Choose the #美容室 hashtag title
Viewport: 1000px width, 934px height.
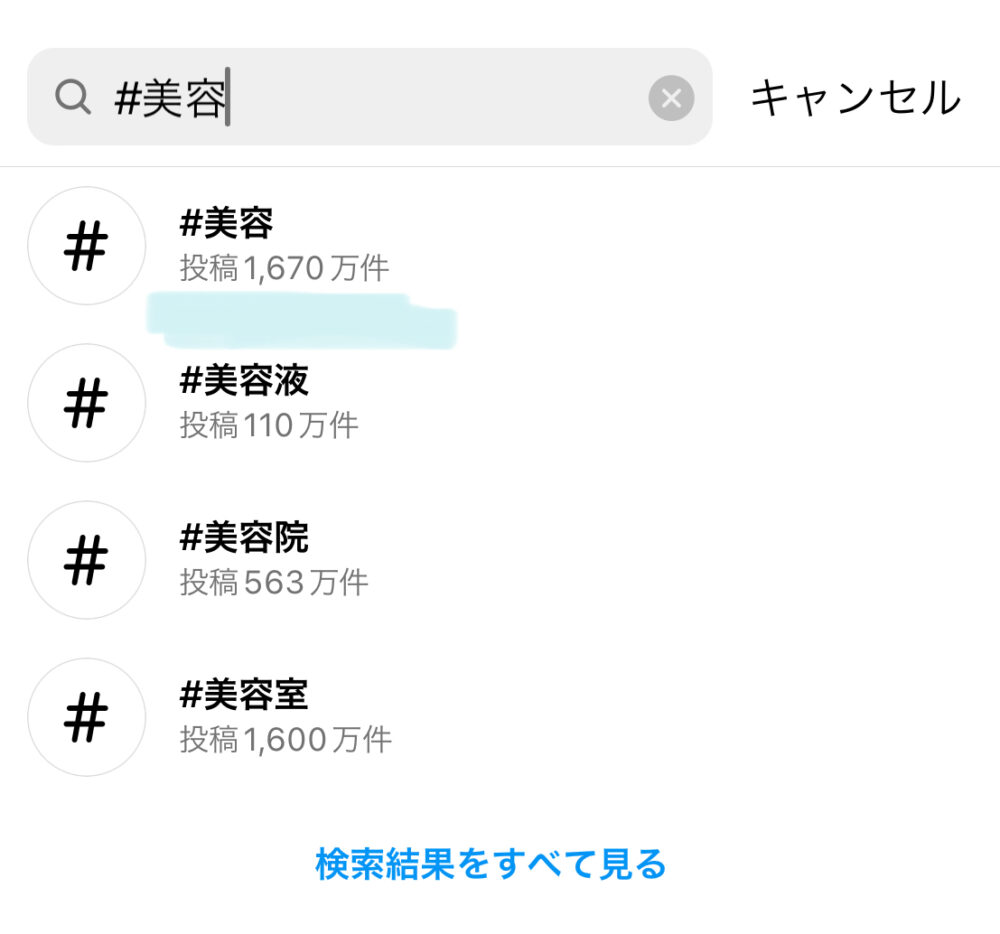tap(244, 695)
